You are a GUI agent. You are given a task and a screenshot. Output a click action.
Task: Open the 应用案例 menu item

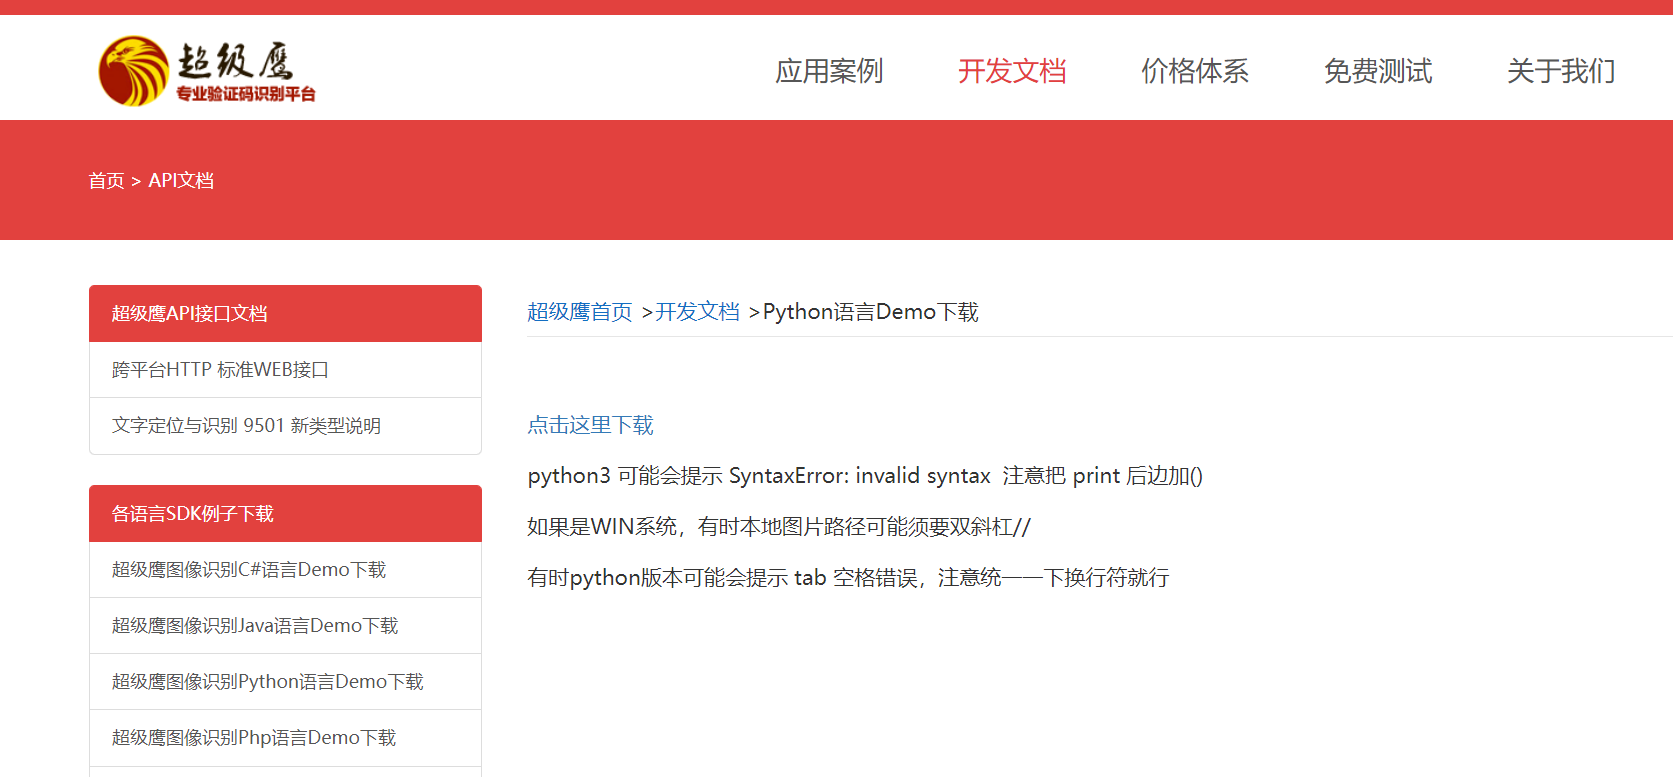pyautogui.click(x=829, y=71)
